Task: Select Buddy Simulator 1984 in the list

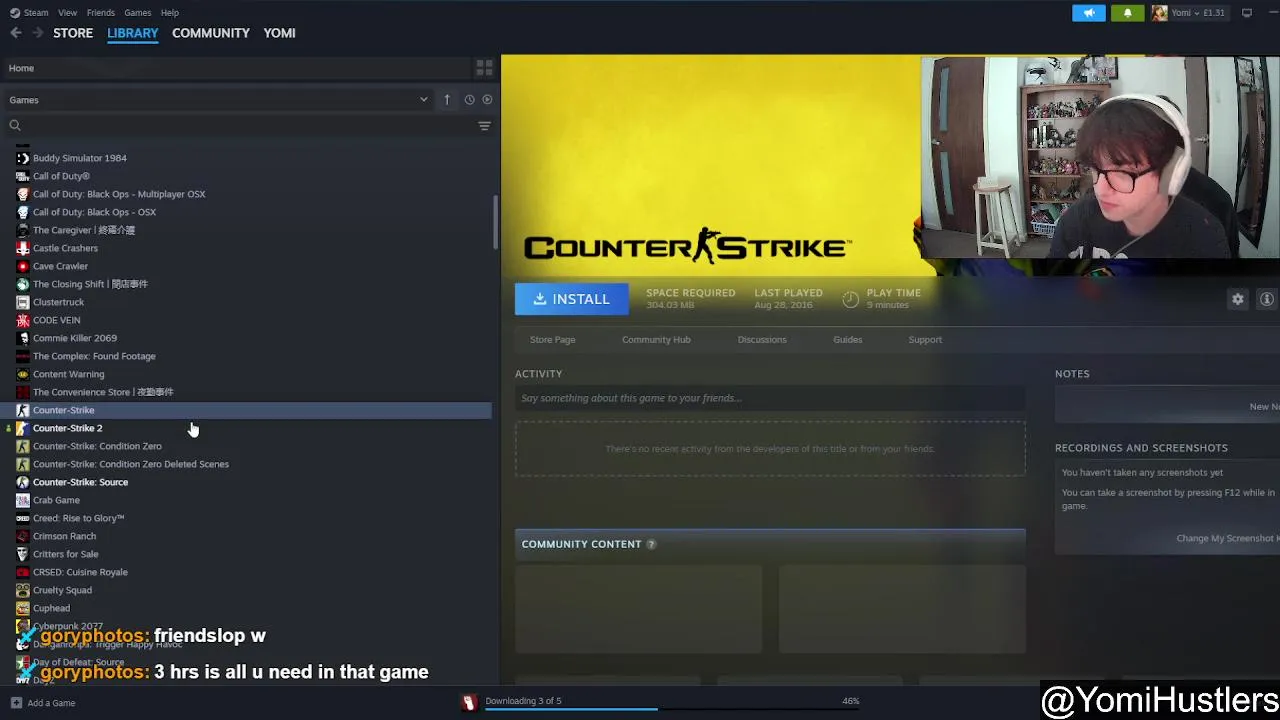Action: [80, 158]
